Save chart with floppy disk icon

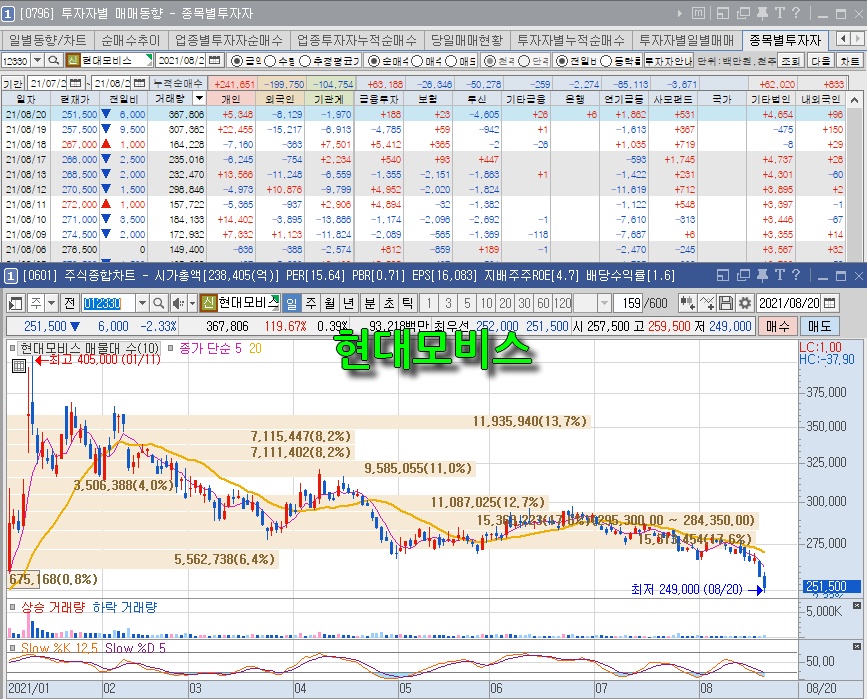coord(725,303)
